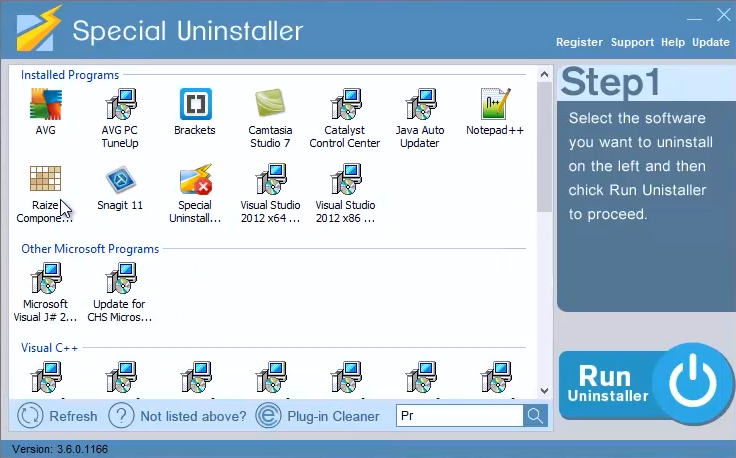
Task: Select Java Auto Updater icon
Action: pos(421,104)
